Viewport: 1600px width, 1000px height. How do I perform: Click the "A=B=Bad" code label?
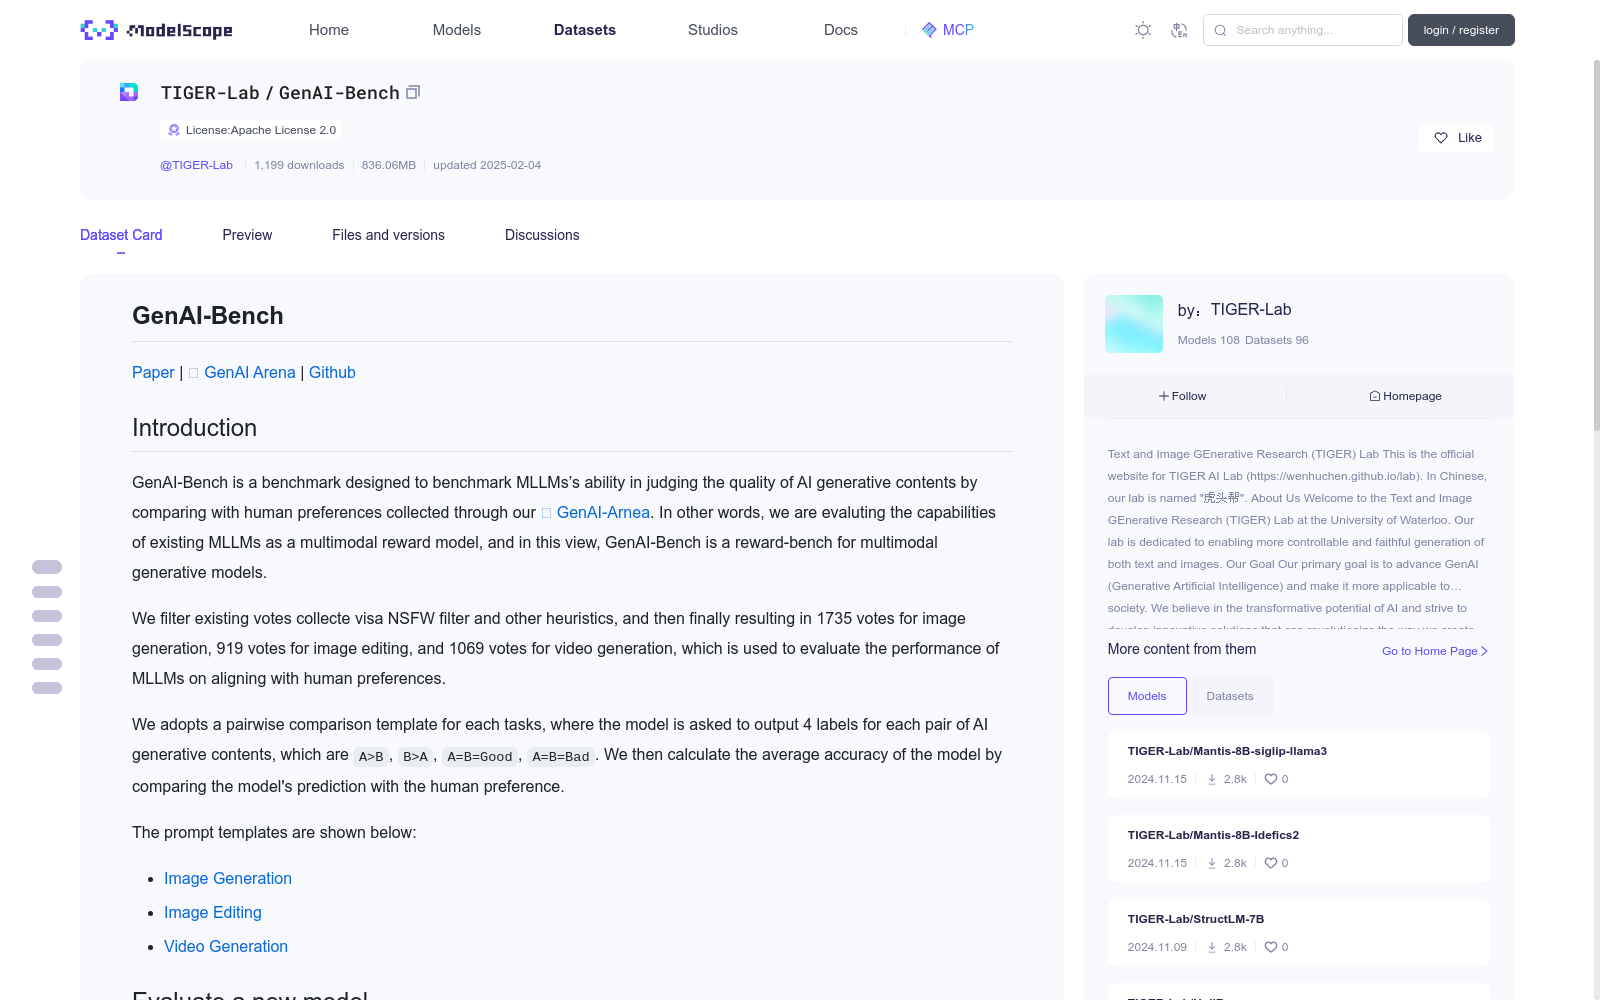coord(561,757)
